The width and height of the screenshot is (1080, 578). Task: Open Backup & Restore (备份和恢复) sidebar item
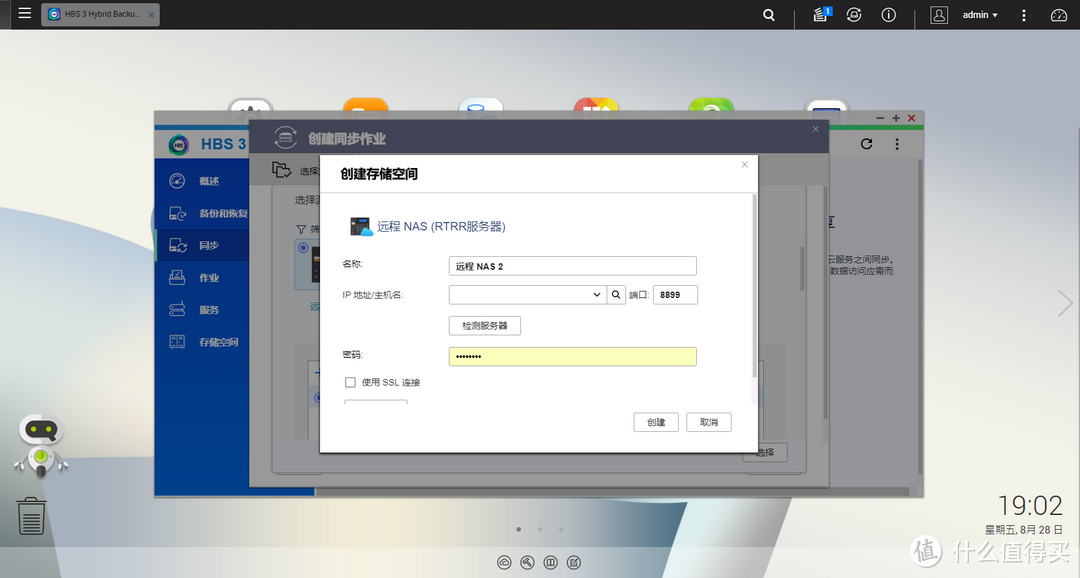pyautogui.click(x=202, y=214)
